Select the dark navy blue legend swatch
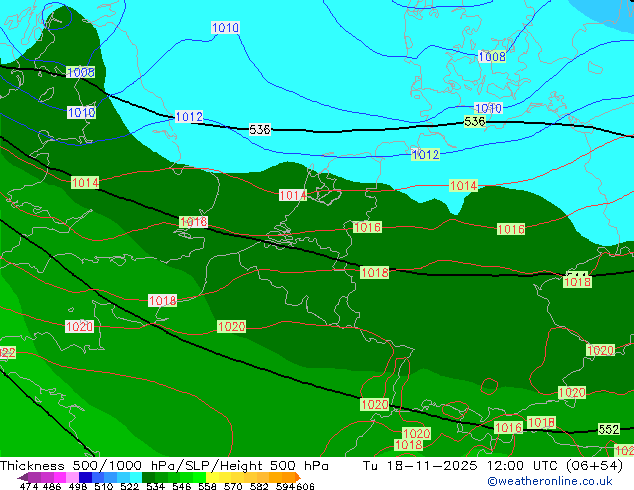634x490 pixels. 85,477
